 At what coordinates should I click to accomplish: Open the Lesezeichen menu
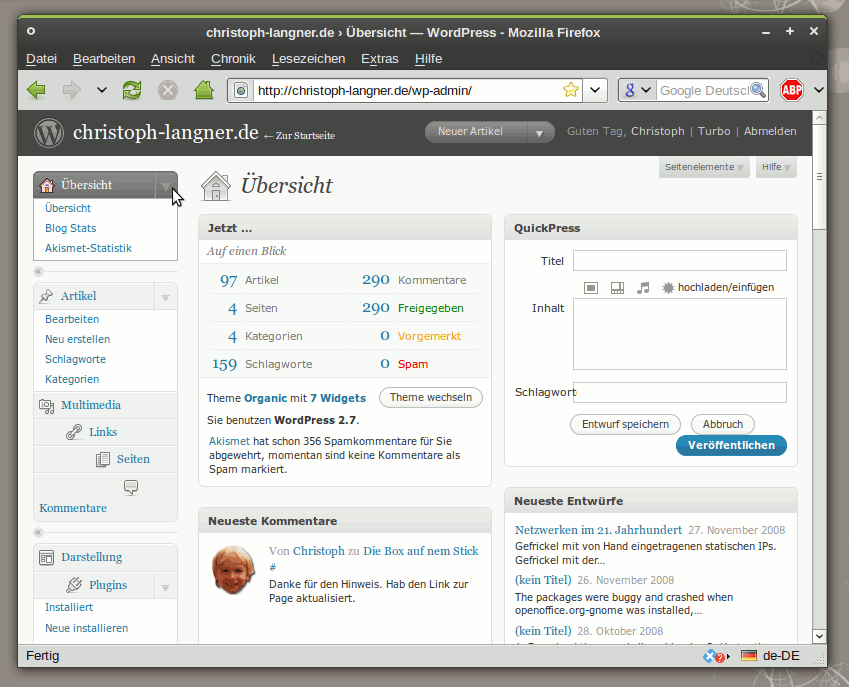tap(308, 58)
